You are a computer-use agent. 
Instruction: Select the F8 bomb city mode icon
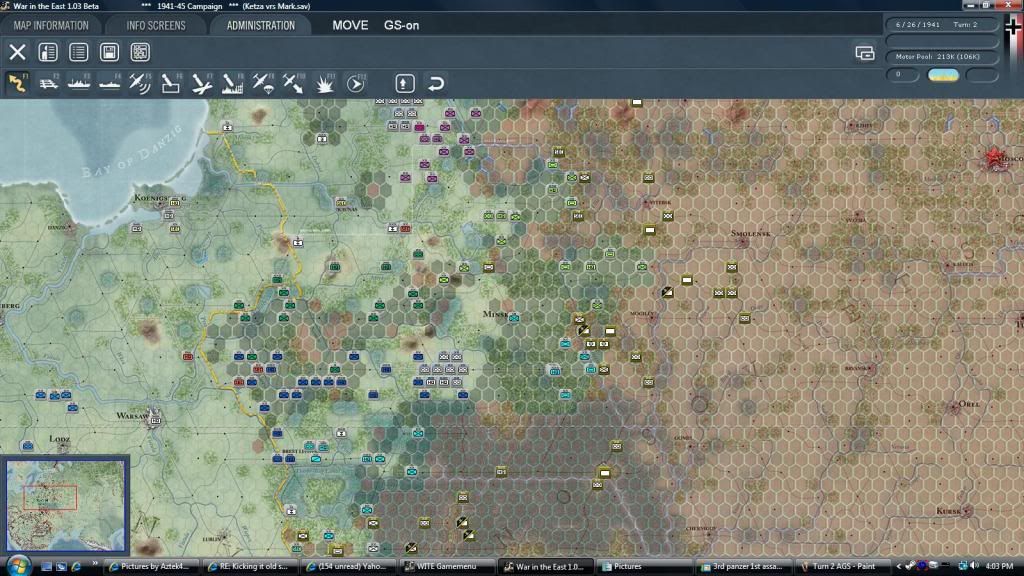point(232,84)
